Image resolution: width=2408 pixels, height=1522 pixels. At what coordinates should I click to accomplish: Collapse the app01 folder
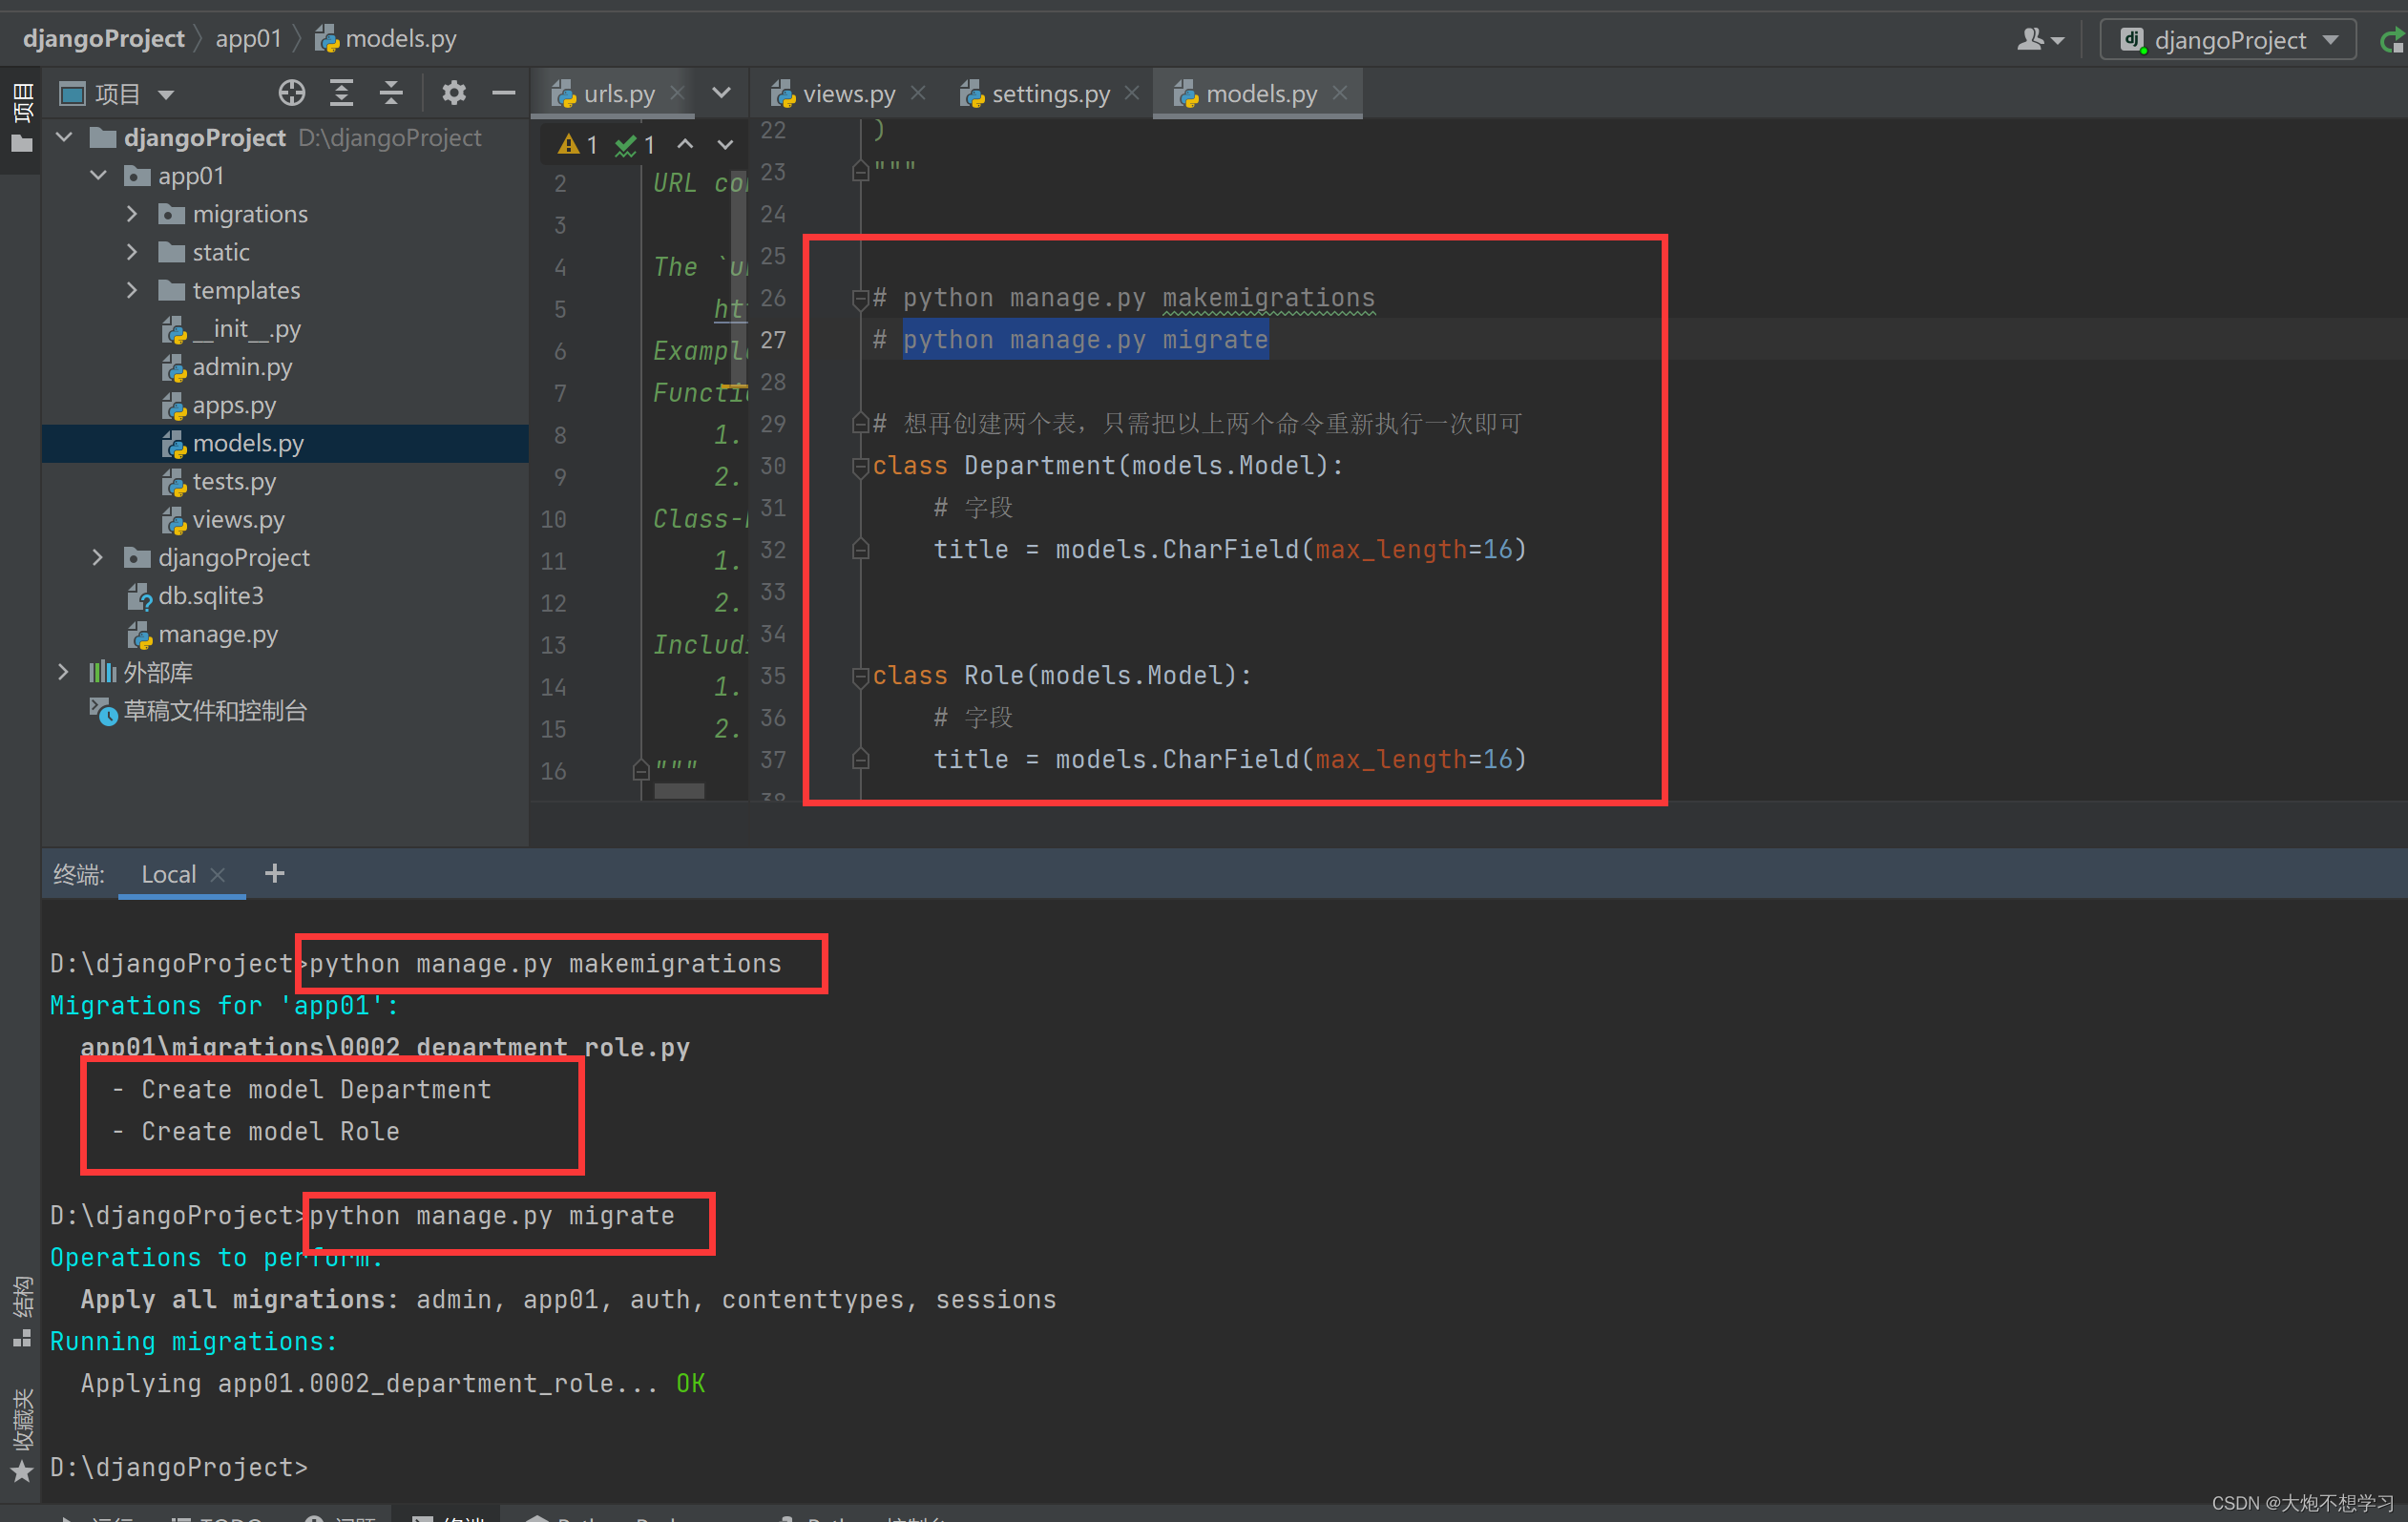tap(98, 175)
